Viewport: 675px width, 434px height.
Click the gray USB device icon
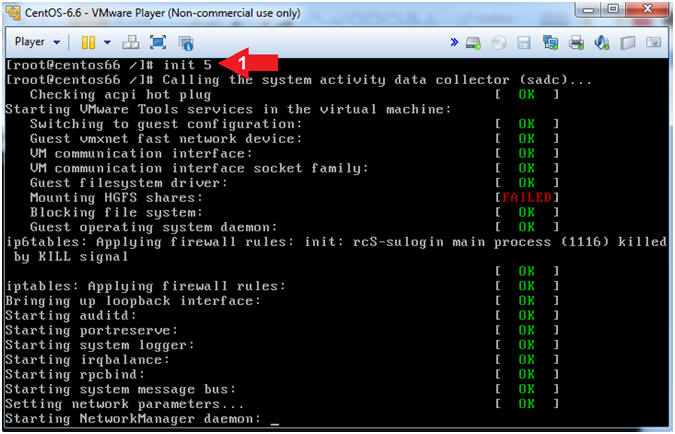tap(628, 43)
